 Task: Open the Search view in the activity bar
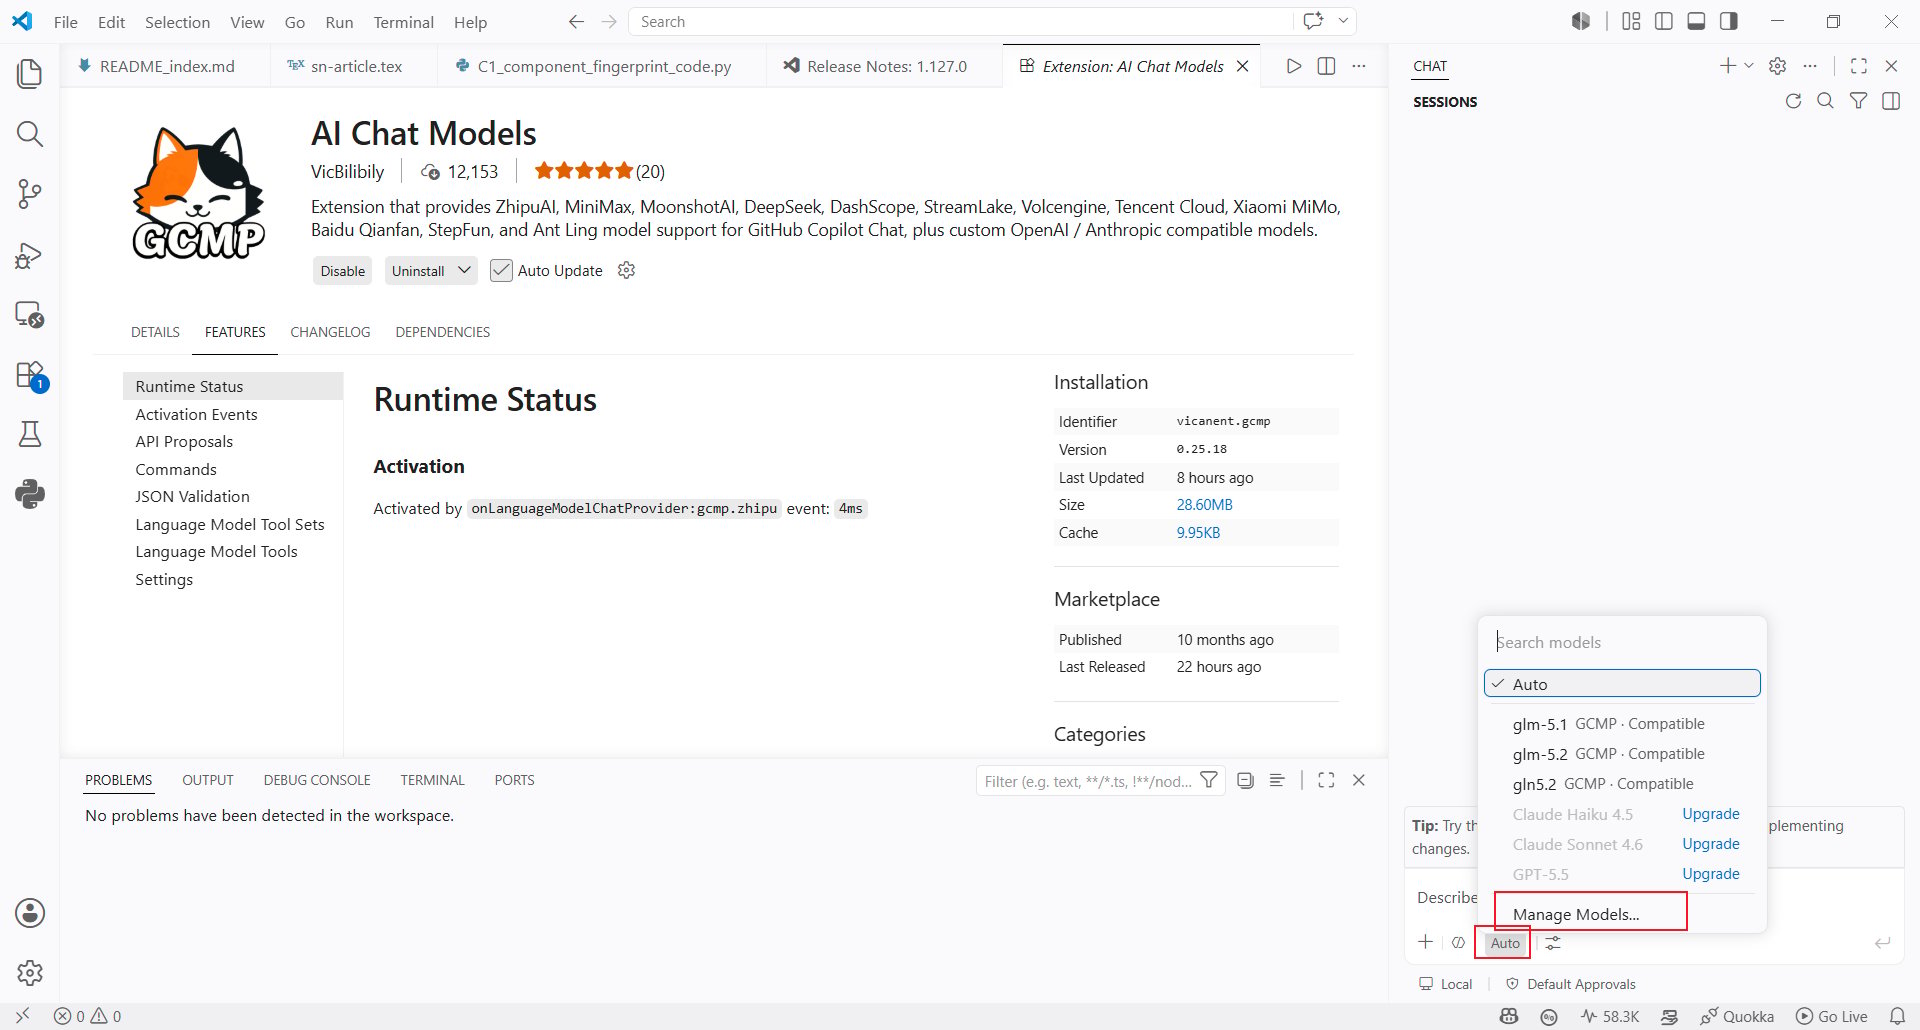coord(30,133)
